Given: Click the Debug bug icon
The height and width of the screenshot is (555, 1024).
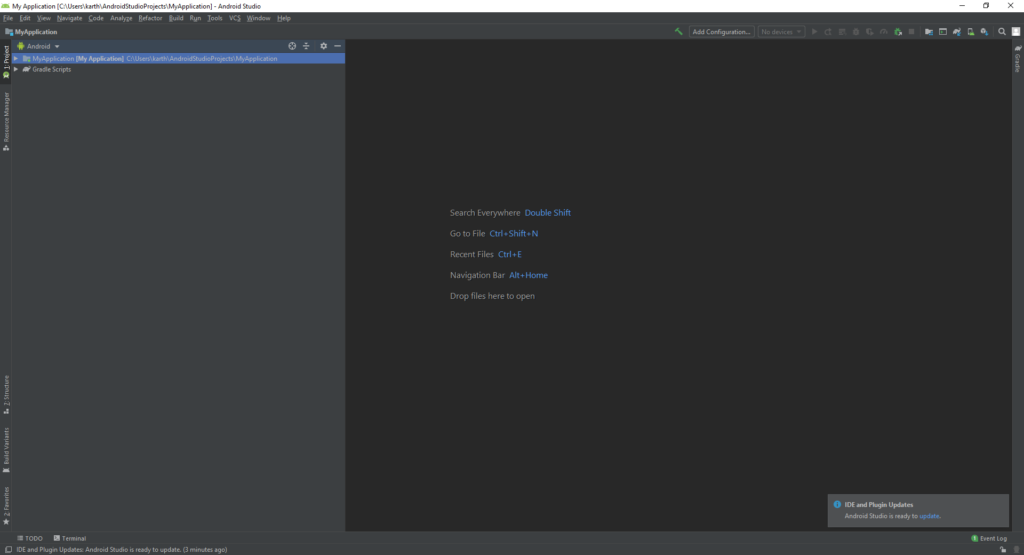Looking at the screenshot, I should point(856,31).
